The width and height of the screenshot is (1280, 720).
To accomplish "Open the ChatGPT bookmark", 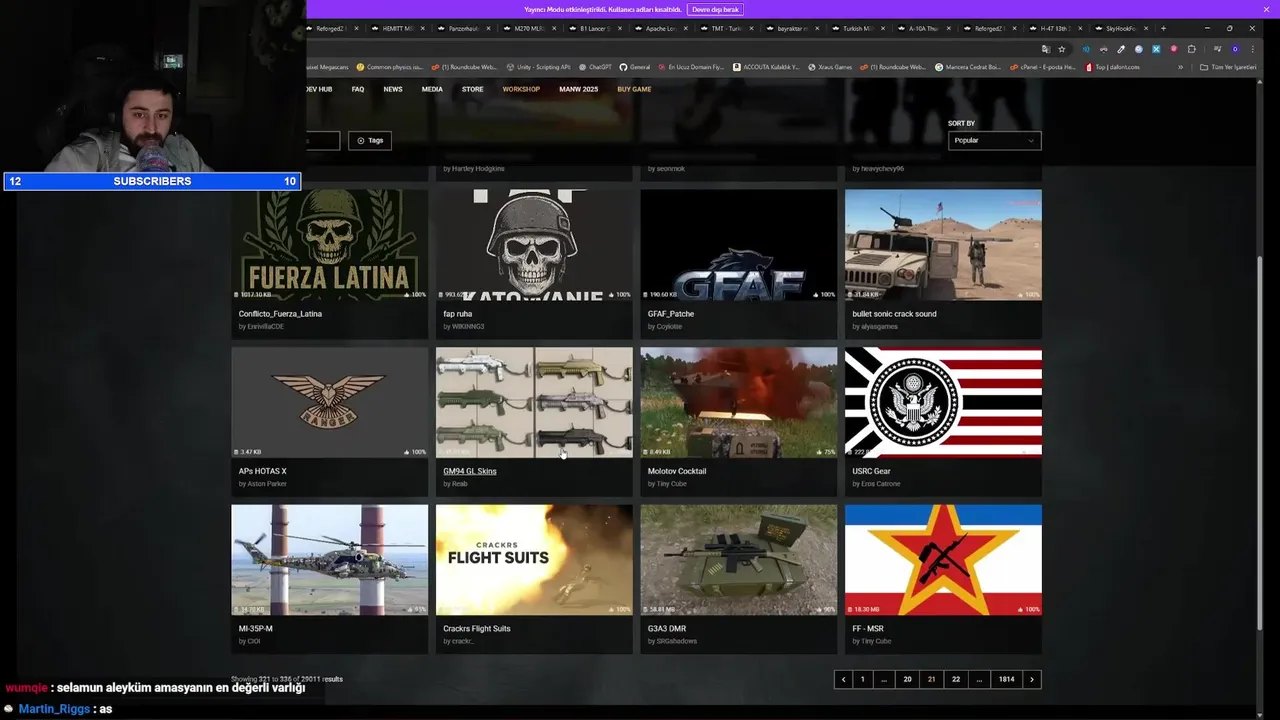I will [595, 67].
